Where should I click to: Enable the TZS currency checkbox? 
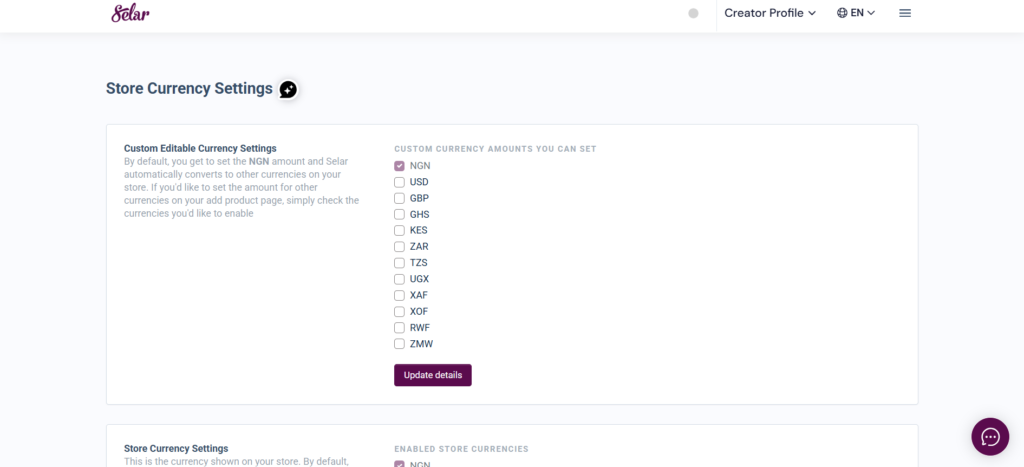pyautogui.click(x=399, y=262)
